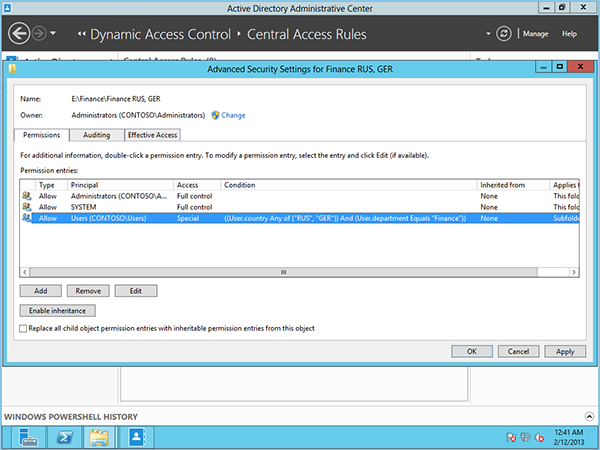This screenshot has height=450, width=600.
Task: Sort by the Condition column header
Action: (349, 185)
